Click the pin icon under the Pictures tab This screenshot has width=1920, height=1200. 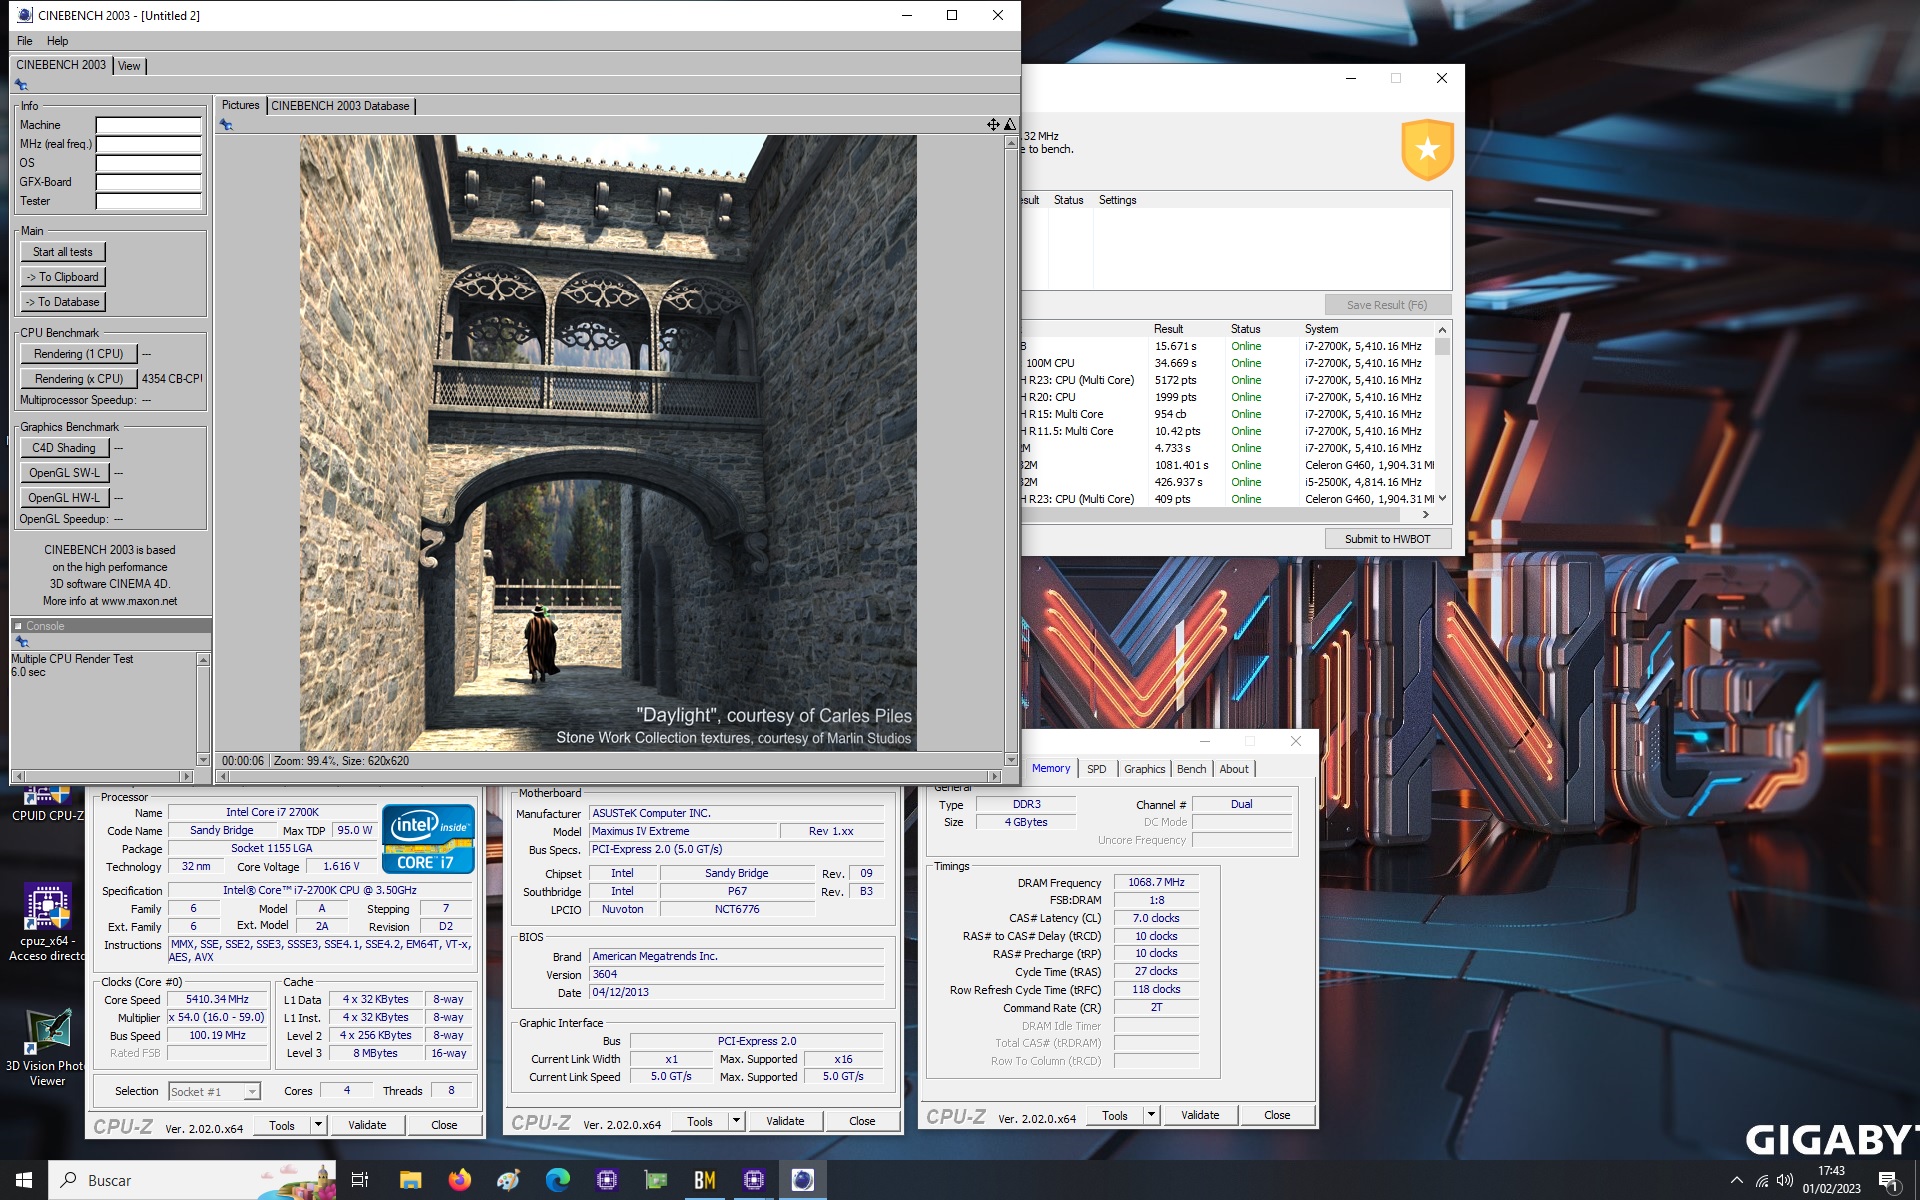226,125
